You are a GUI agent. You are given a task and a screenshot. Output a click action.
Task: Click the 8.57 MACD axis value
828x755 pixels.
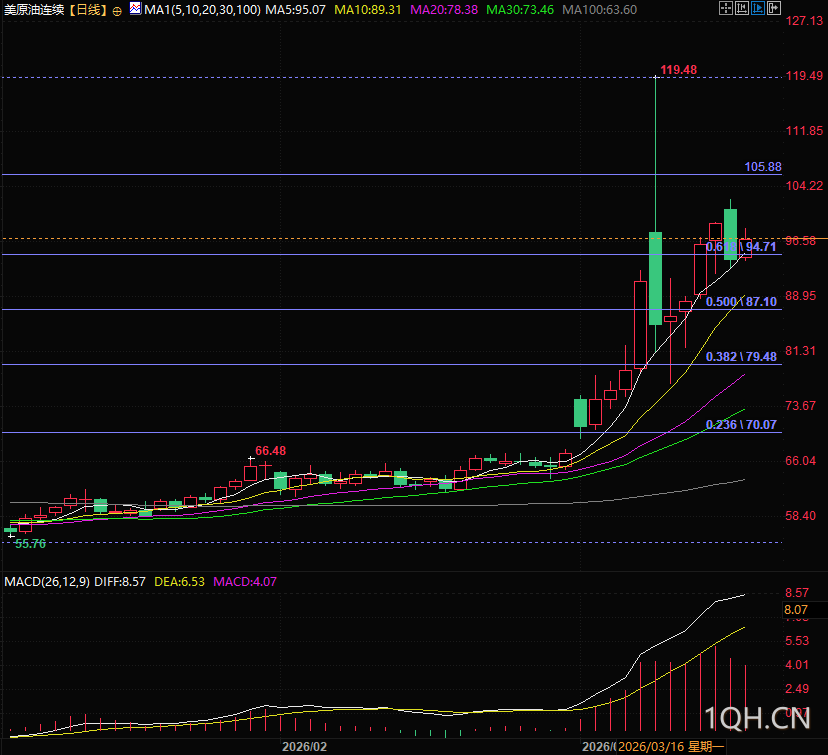click(797, 593)
